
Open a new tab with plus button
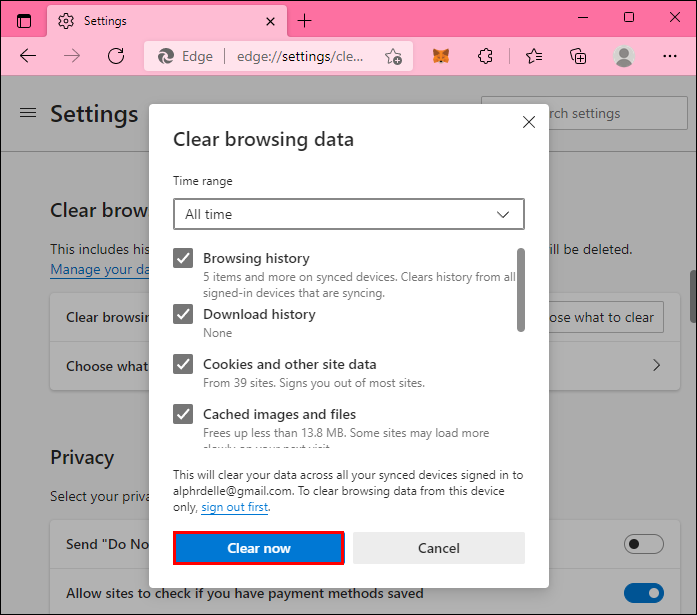tap(305, 20)
